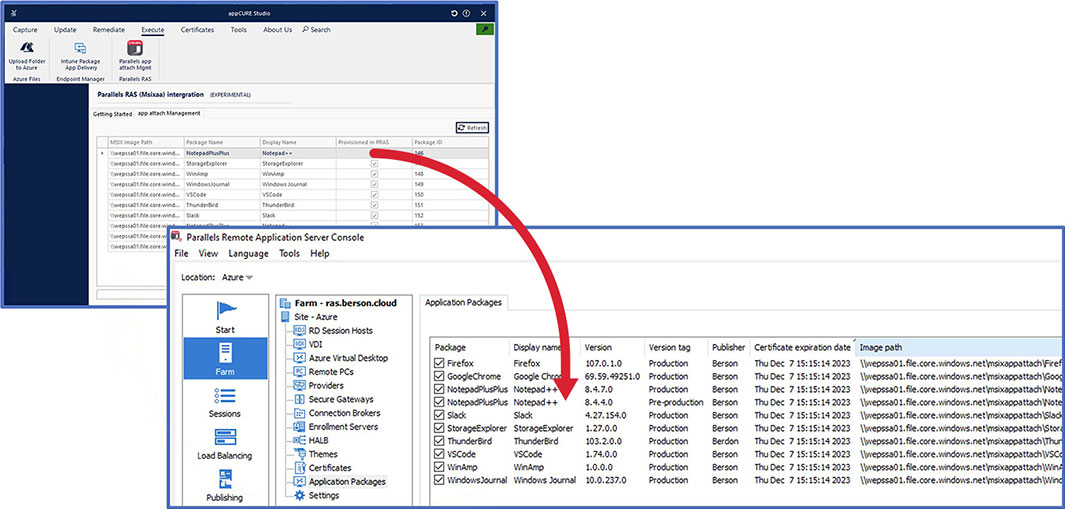Uncheck ThunderBird package checkbox in RAS

(439, 441)
